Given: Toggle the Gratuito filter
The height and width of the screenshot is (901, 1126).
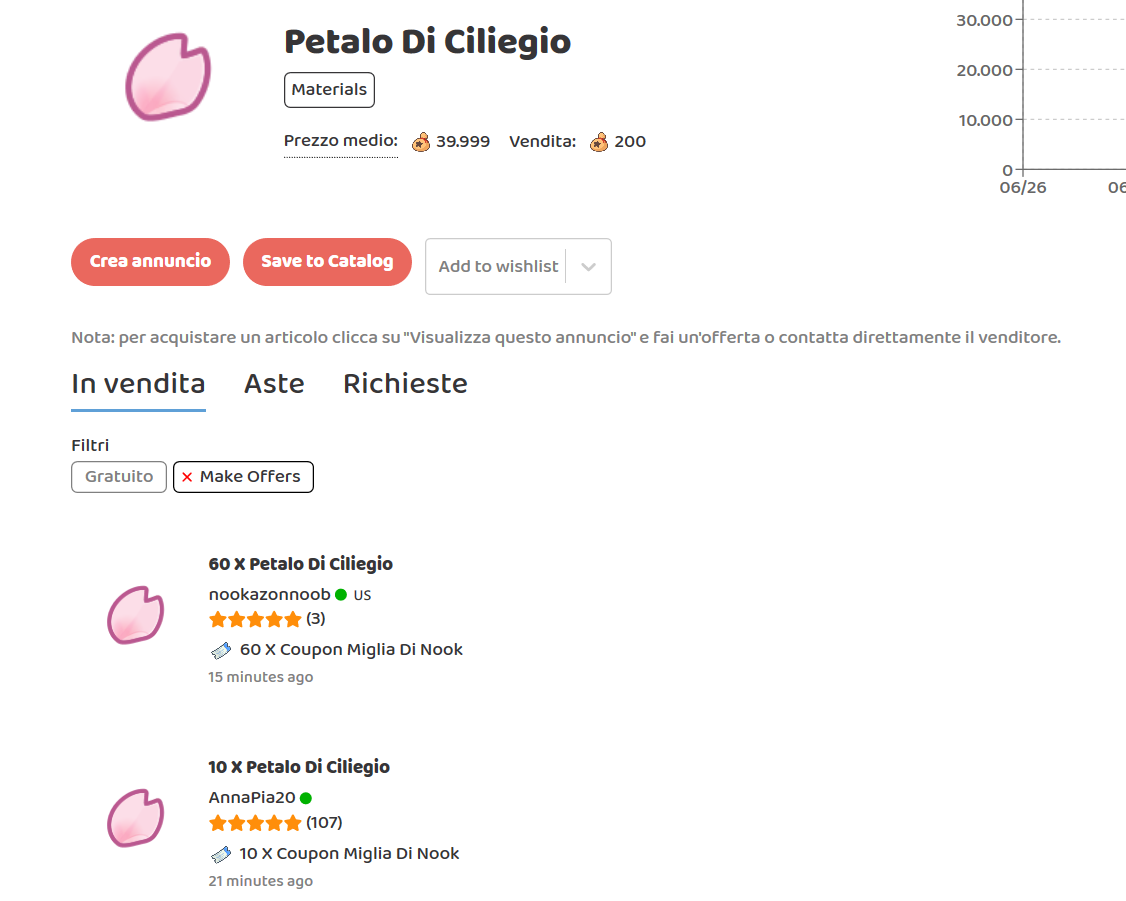Looking at the screenshot, I should point(119,477).
